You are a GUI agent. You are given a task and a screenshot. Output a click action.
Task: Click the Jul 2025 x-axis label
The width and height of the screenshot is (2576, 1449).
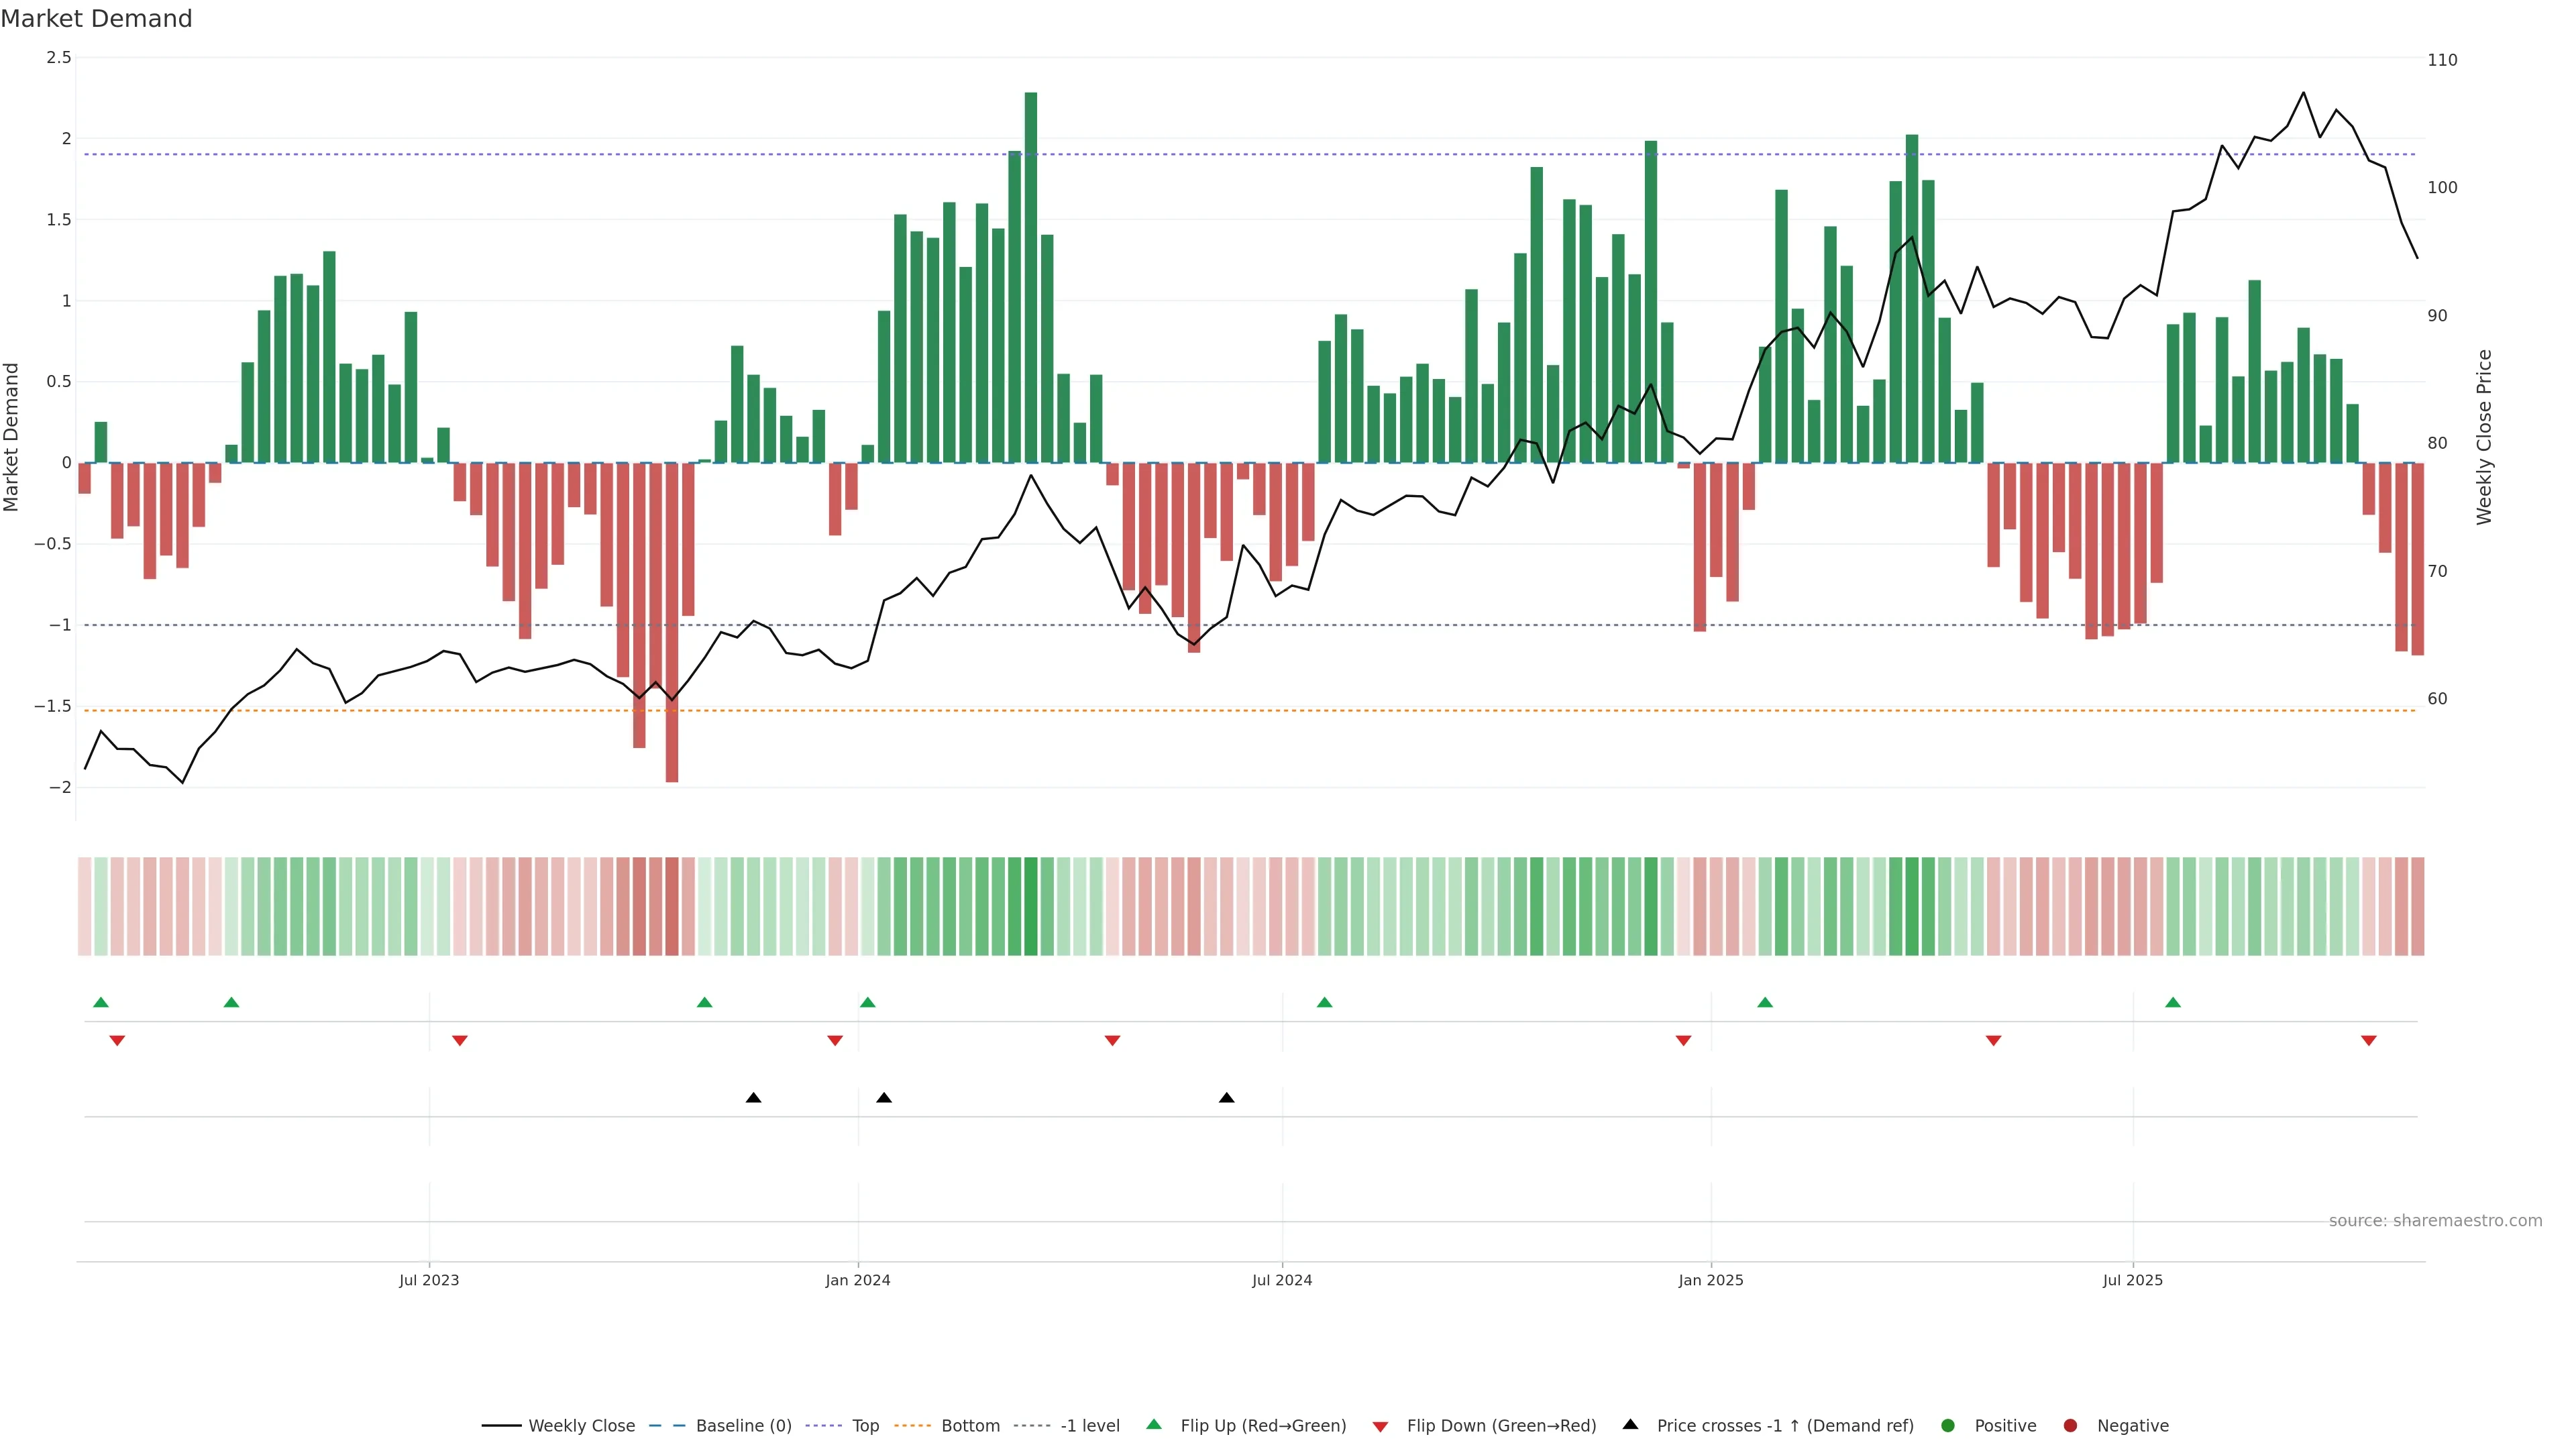tap(2132, 1280)
